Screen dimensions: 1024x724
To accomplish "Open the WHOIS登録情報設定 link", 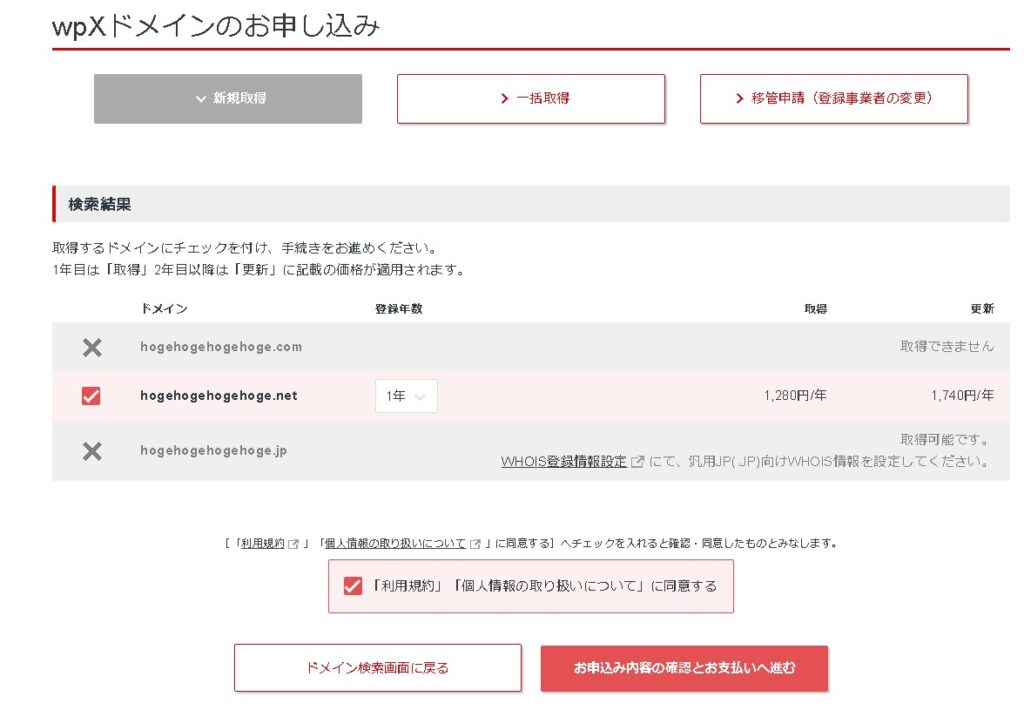I will click(564, 462).
